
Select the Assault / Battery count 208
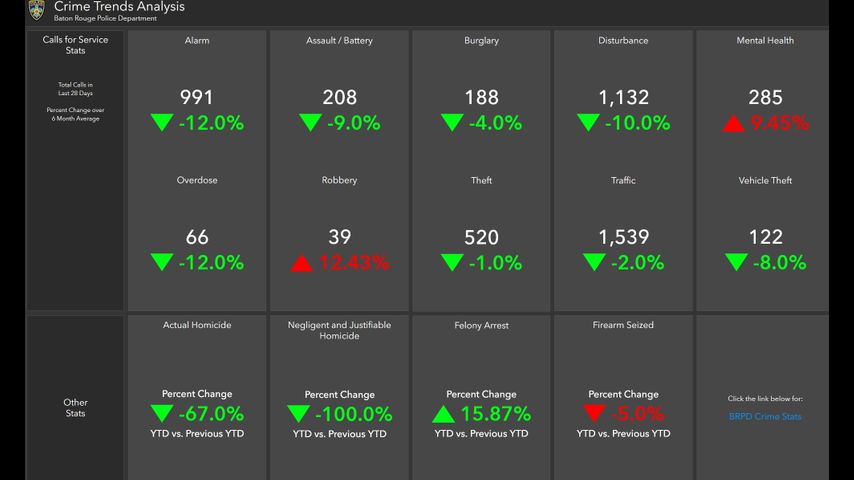(339, 98)
